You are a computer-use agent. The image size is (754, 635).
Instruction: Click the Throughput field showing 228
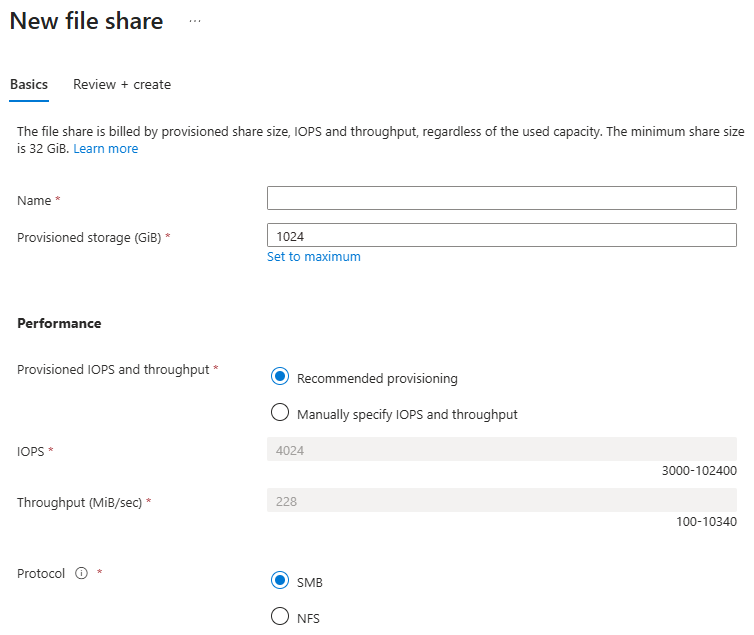click(x=501, y=501)
